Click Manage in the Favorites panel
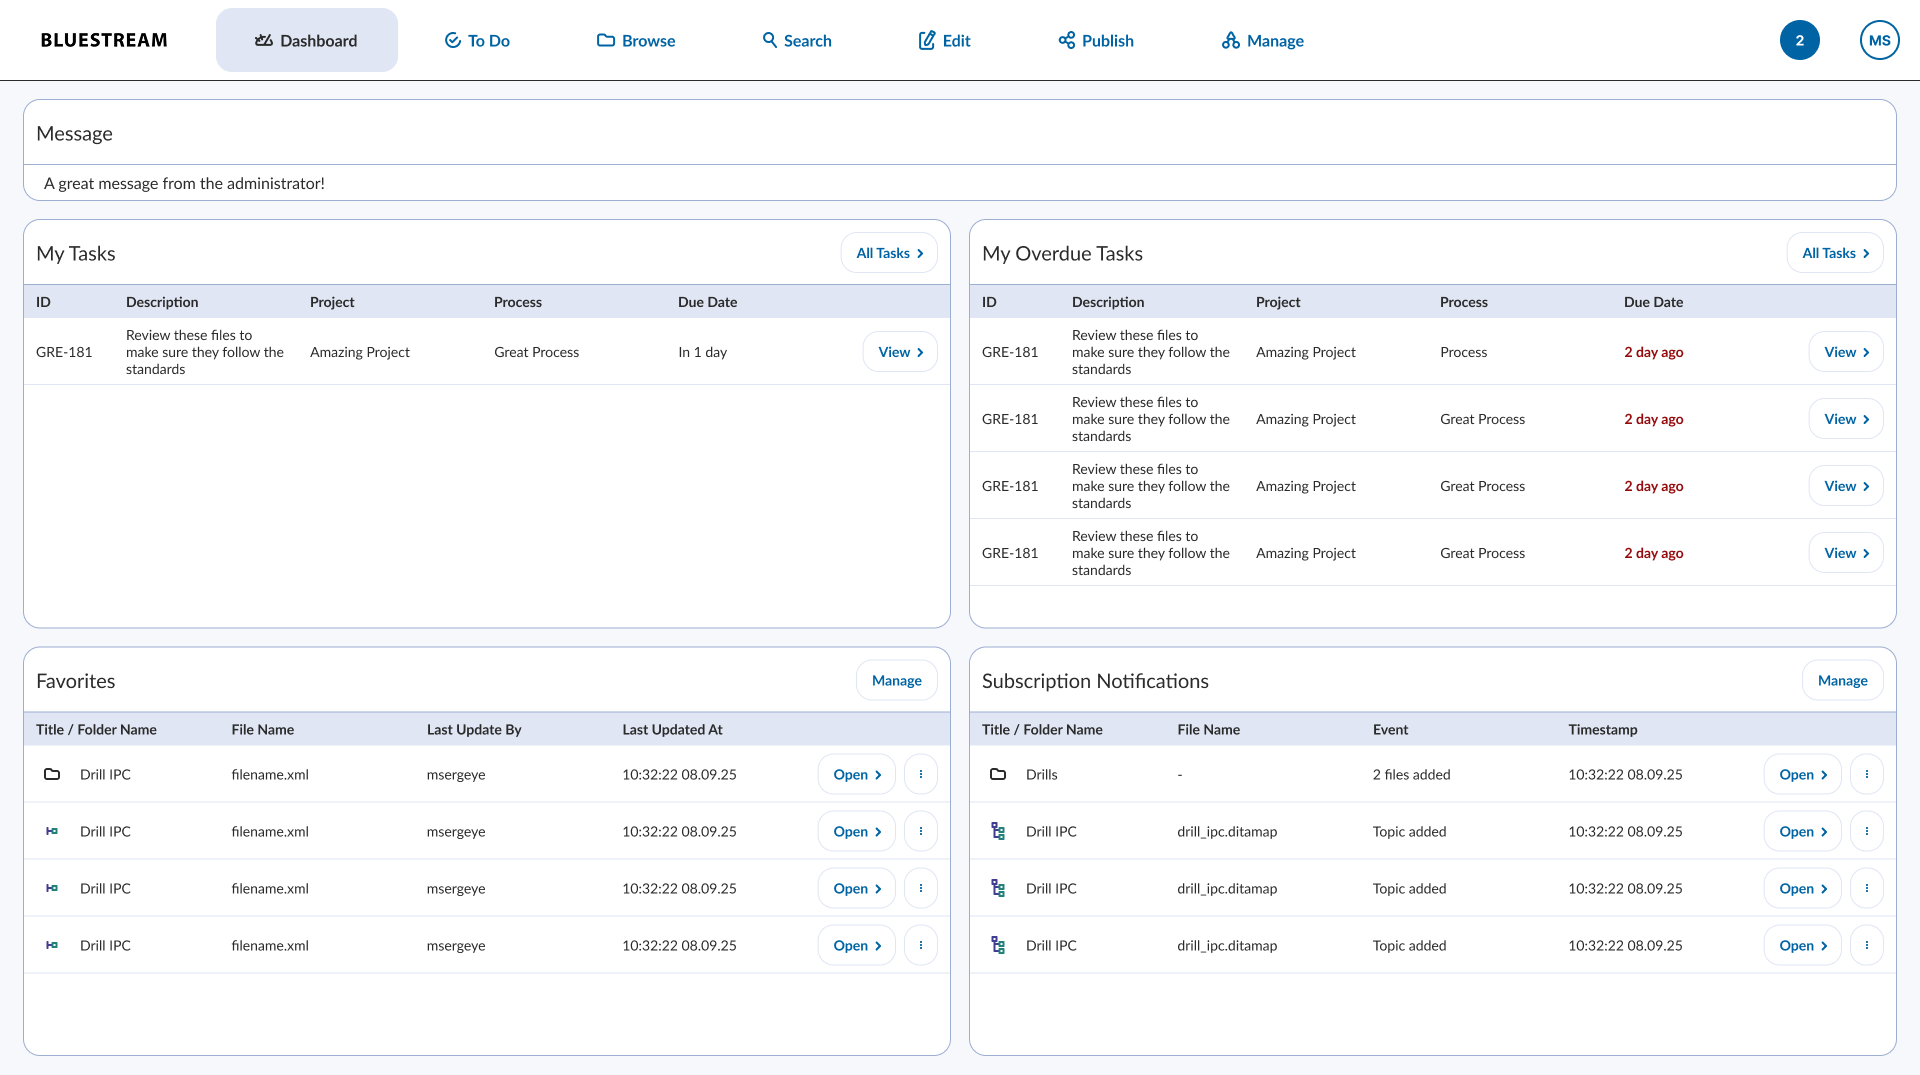This screenshot has height=1075, width=1920. coord(897,681)
